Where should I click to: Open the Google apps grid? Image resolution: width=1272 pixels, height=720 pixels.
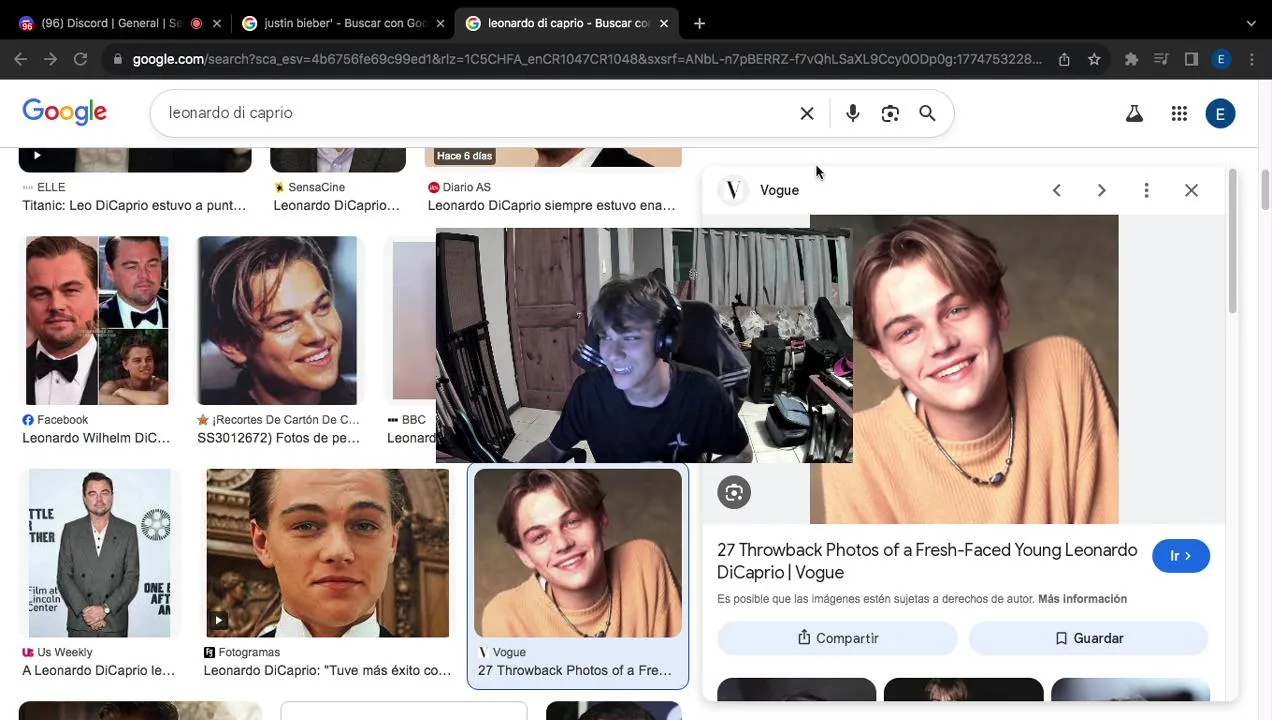click(1179, 113)
